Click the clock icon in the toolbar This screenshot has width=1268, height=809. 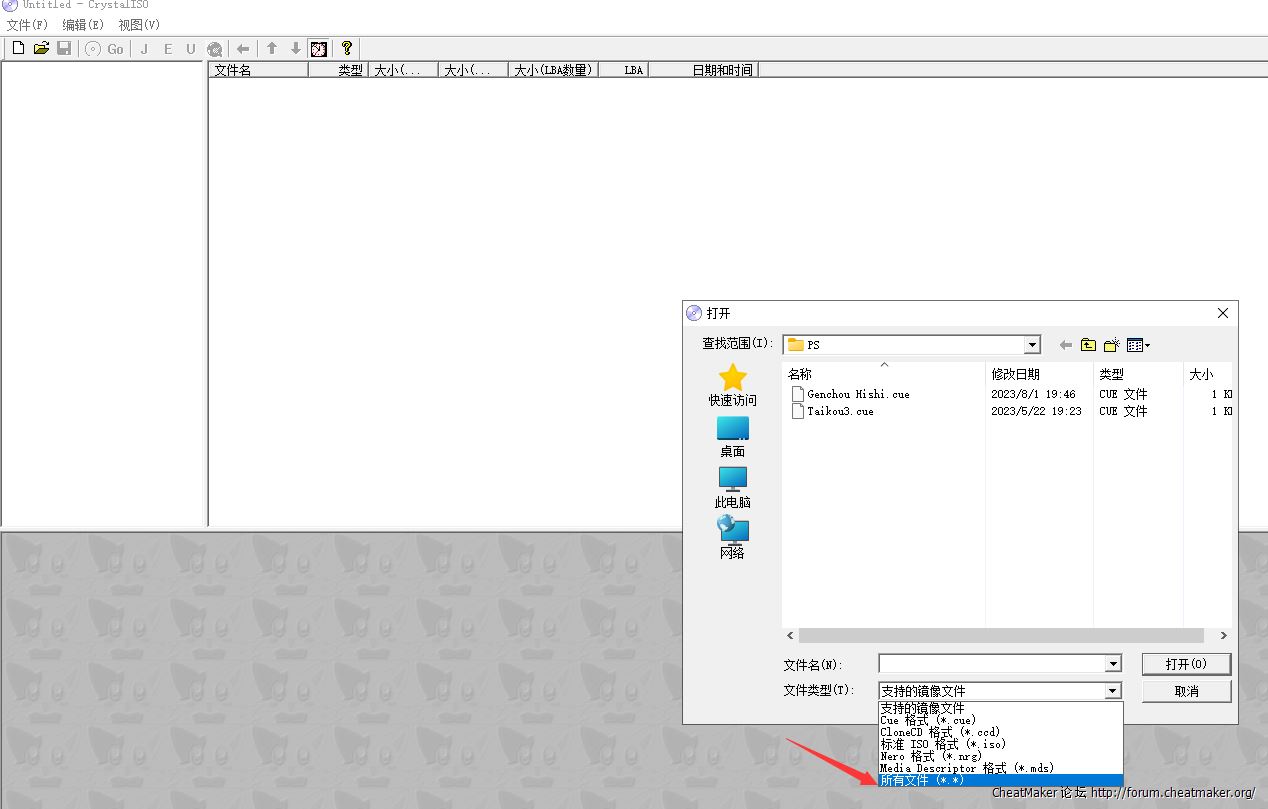319,48
